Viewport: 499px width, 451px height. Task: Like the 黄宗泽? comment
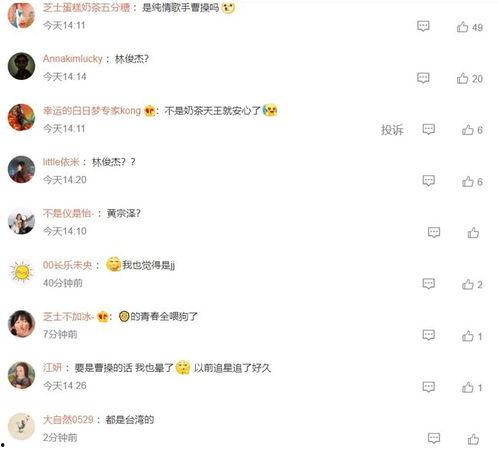(x=473, y=233)
